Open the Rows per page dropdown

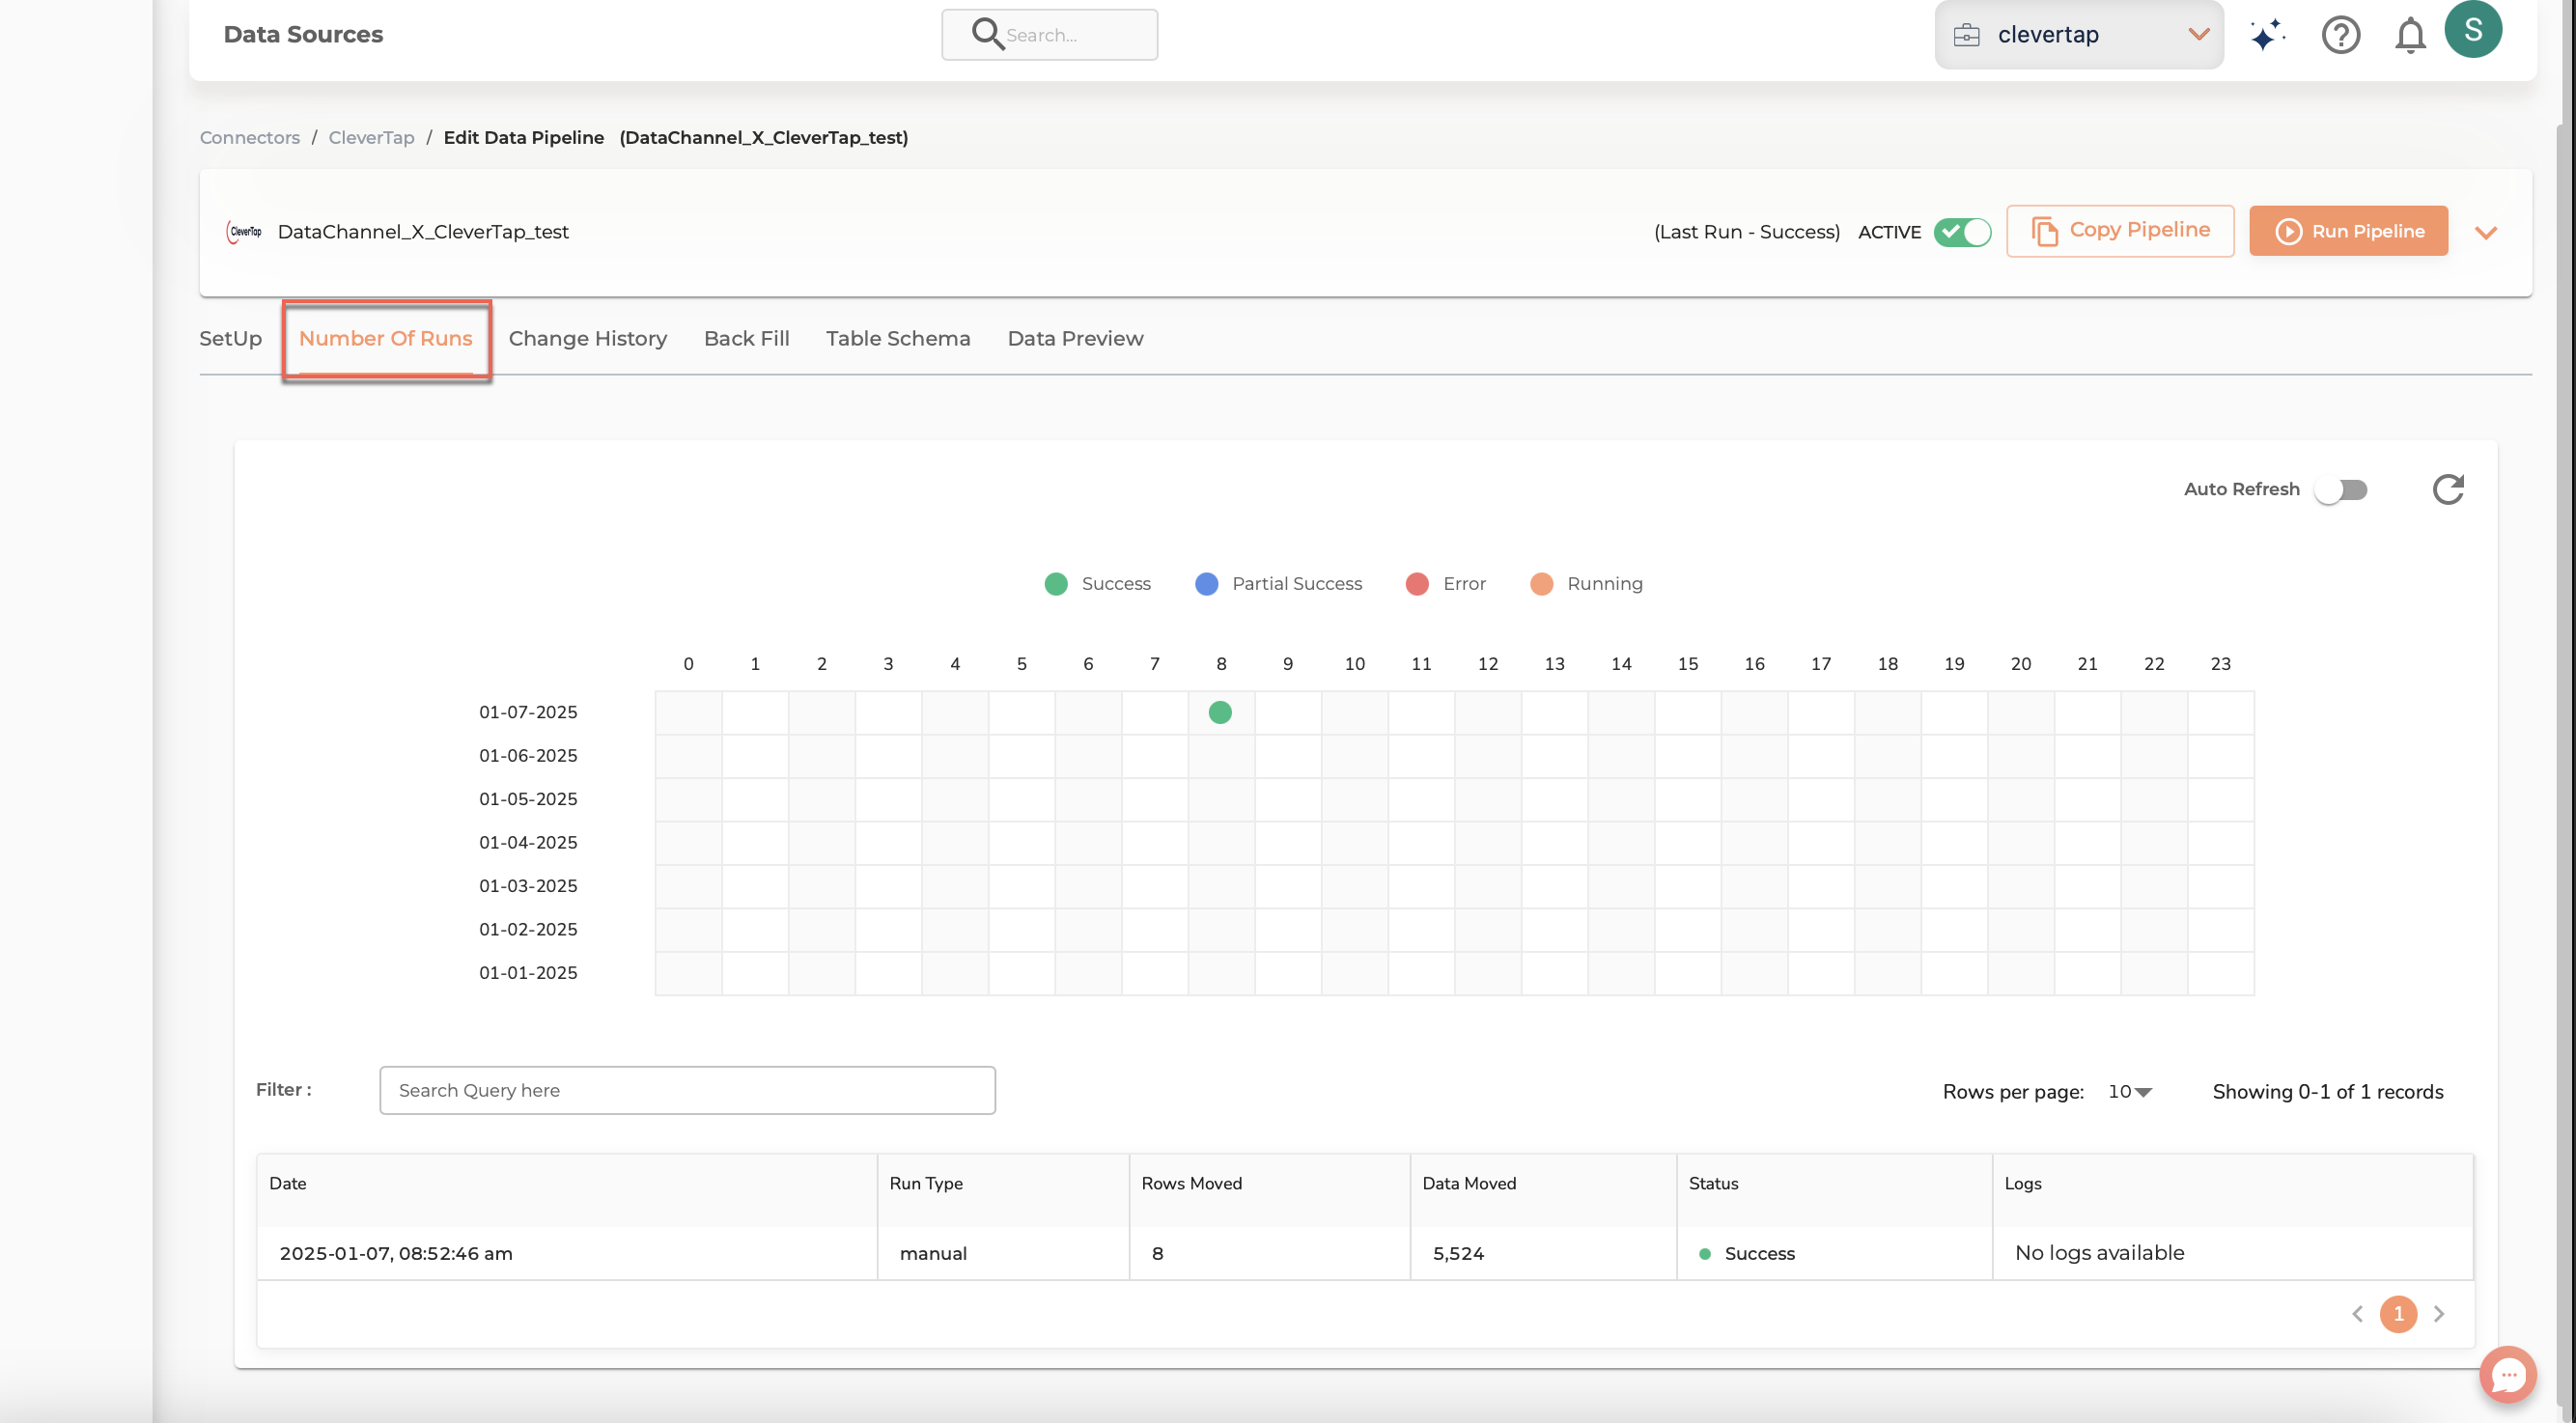pyautogui.click(x=2129, y=1091)
